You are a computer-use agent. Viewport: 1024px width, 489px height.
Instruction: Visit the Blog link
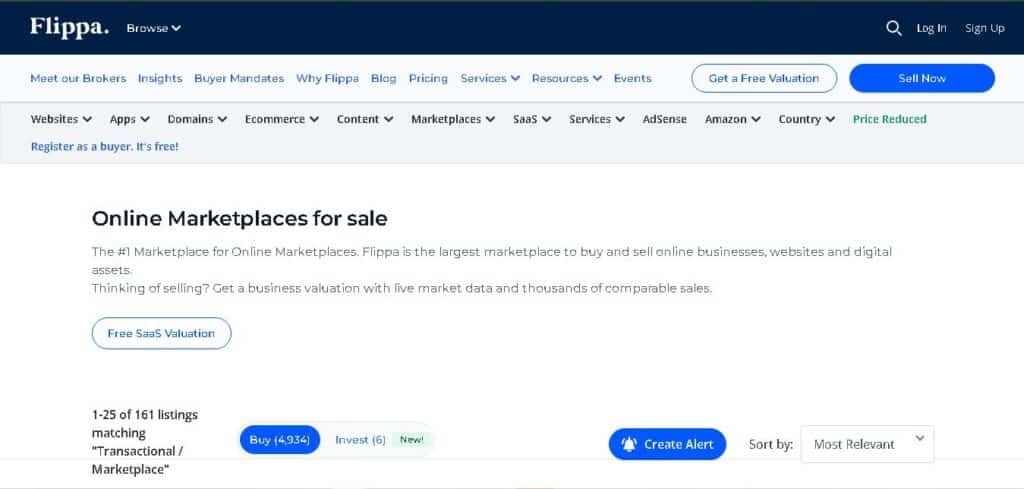coord(383,78)
